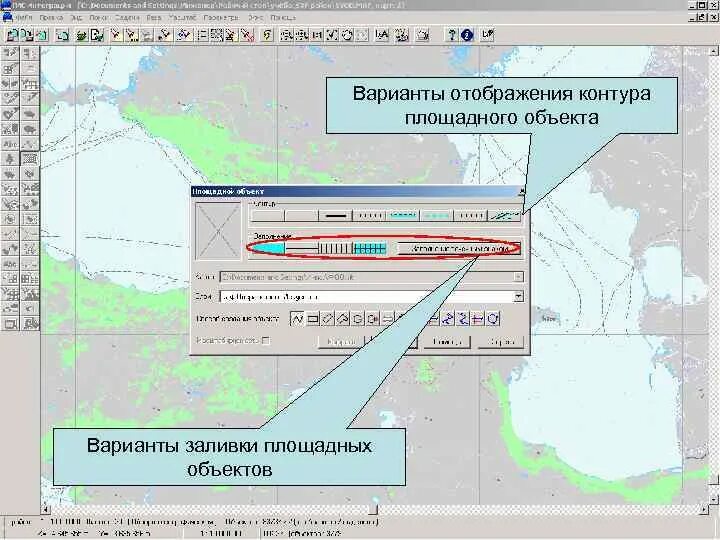Select the first empty contour style button
Image resolution: width=720 pixels, height=540 pixels.
click(x=268, y=215)
